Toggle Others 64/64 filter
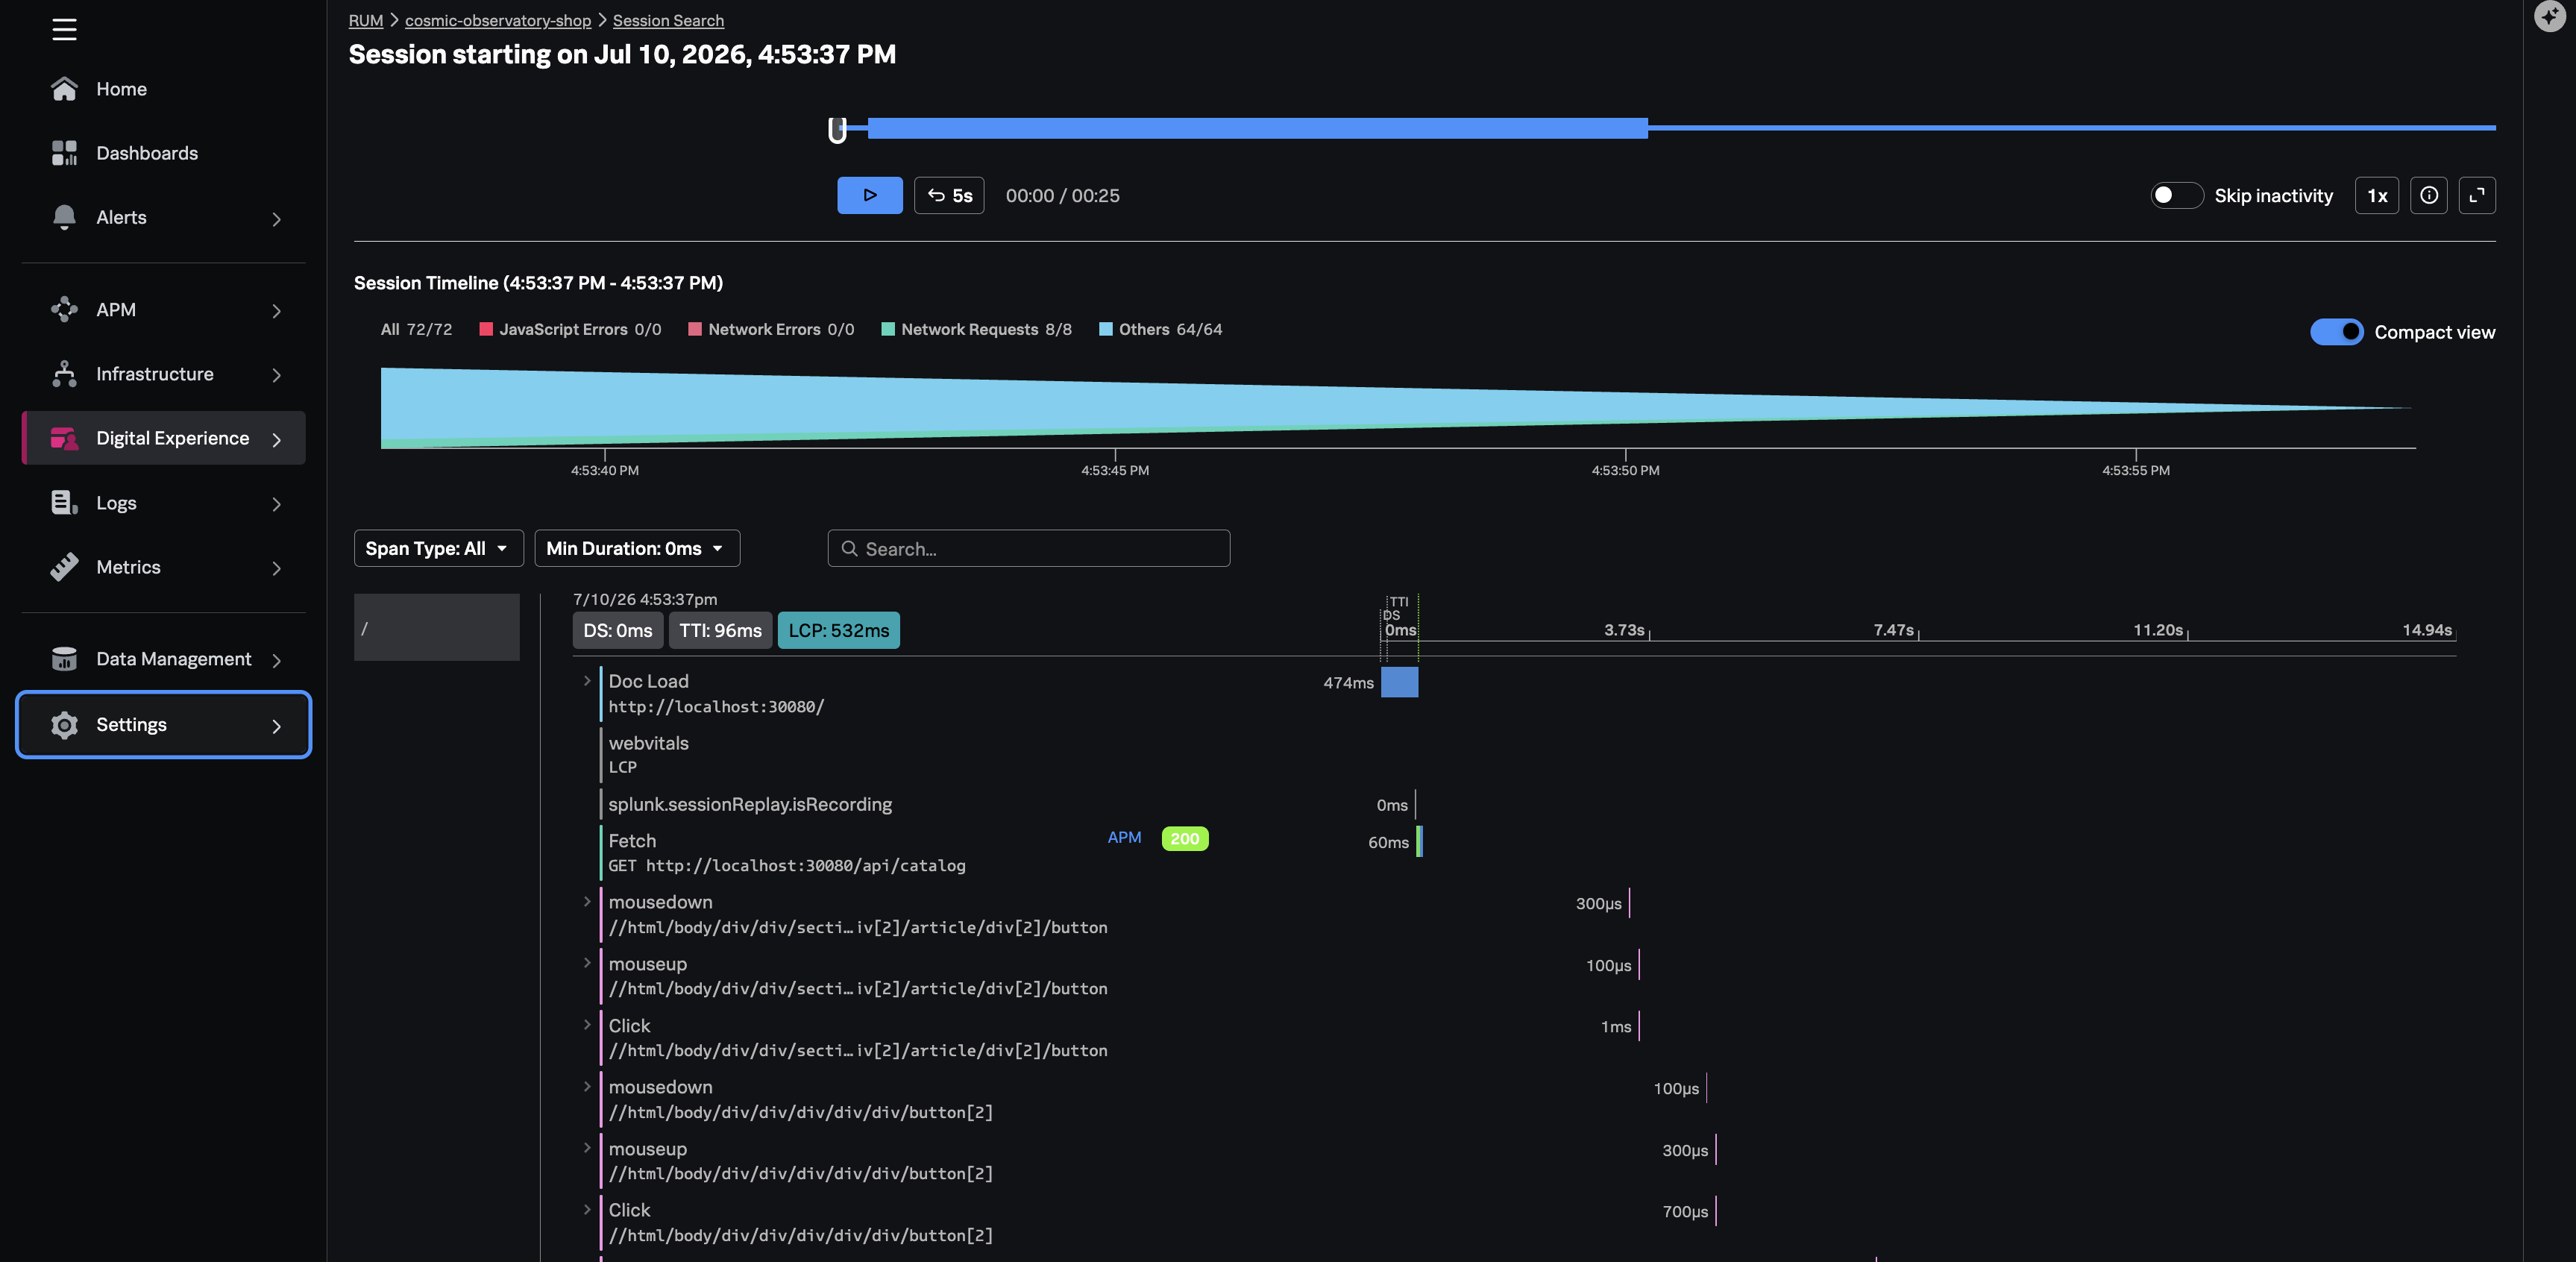Screen dimensions: 2576x1262 pos(1160,329)
